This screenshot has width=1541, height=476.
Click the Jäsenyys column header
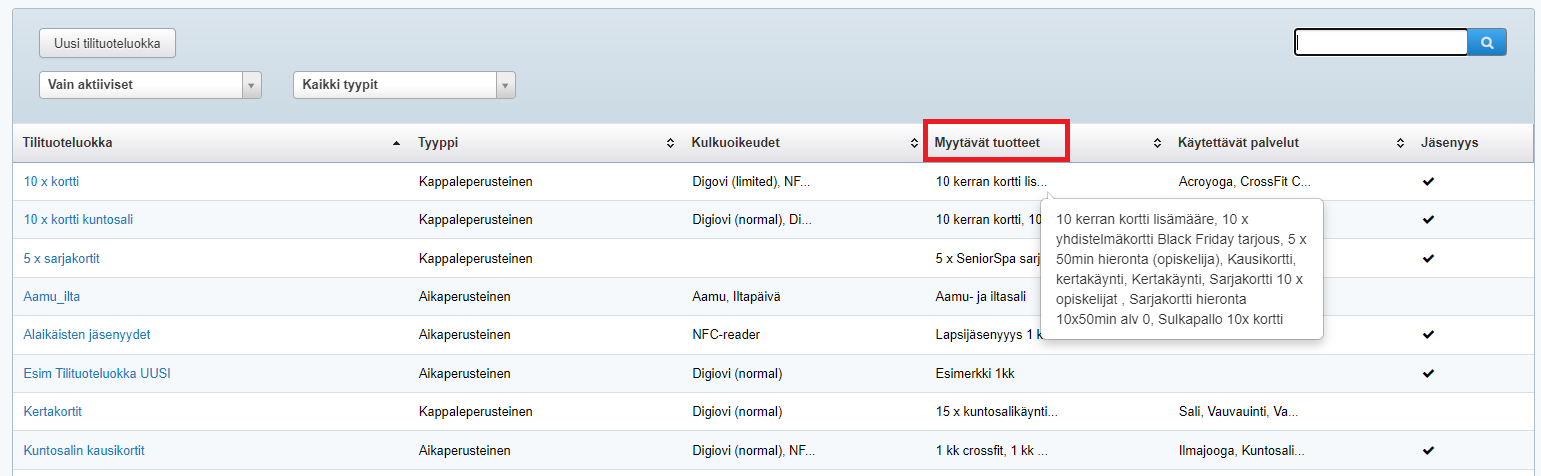(1449, 143)
